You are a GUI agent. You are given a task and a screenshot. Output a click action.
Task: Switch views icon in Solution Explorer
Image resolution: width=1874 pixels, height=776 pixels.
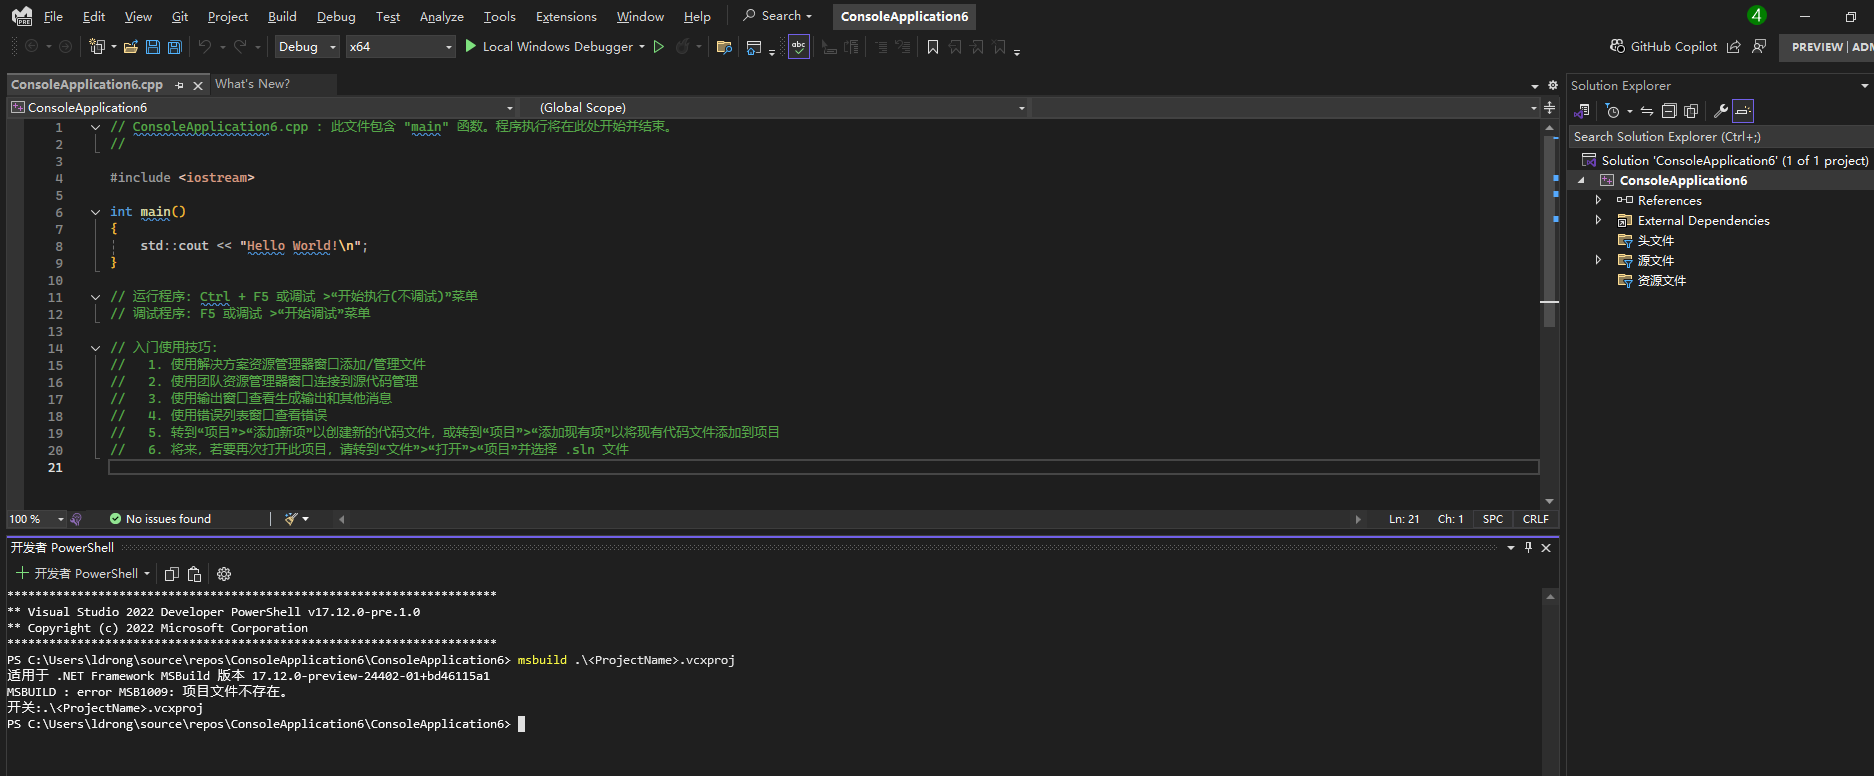pos(1583,111)
